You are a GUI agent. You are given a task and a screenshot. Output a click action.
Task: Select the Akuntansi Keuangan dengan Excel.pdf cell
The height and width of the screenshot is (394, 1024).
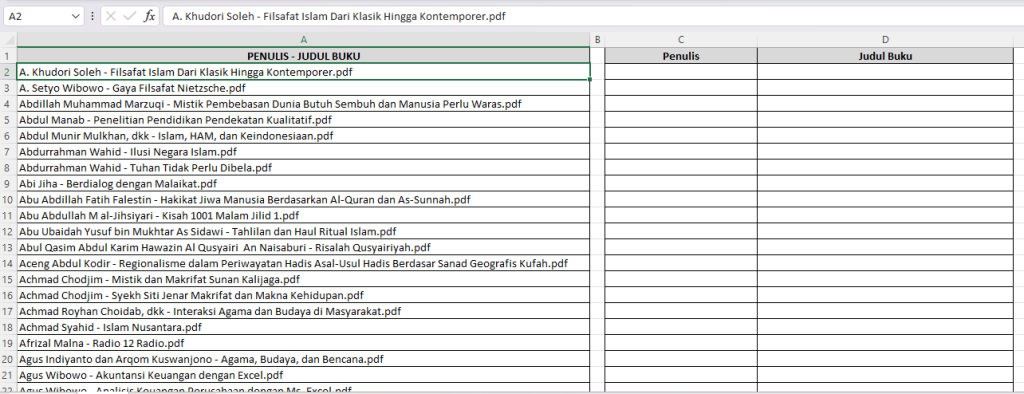pyautogui.click(x=304, y=375)
